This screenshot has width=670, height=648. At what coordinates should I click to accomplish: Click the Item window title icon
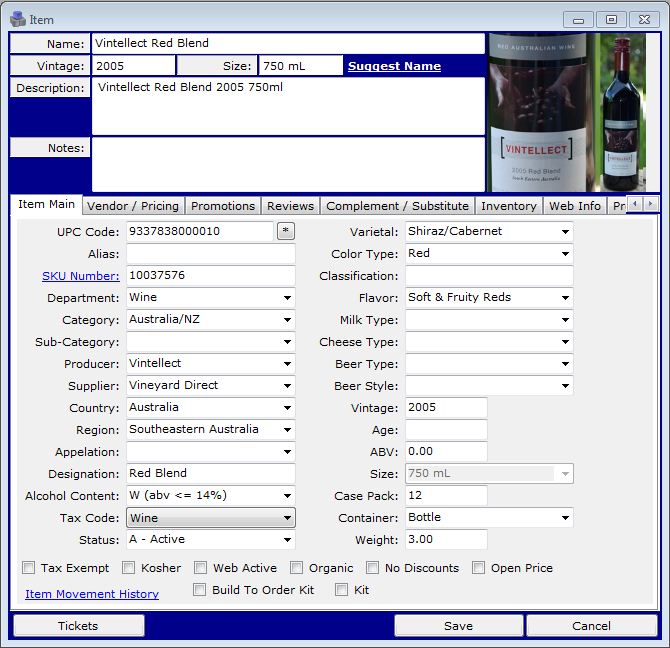pyautogui.click(x=18, y=19)
